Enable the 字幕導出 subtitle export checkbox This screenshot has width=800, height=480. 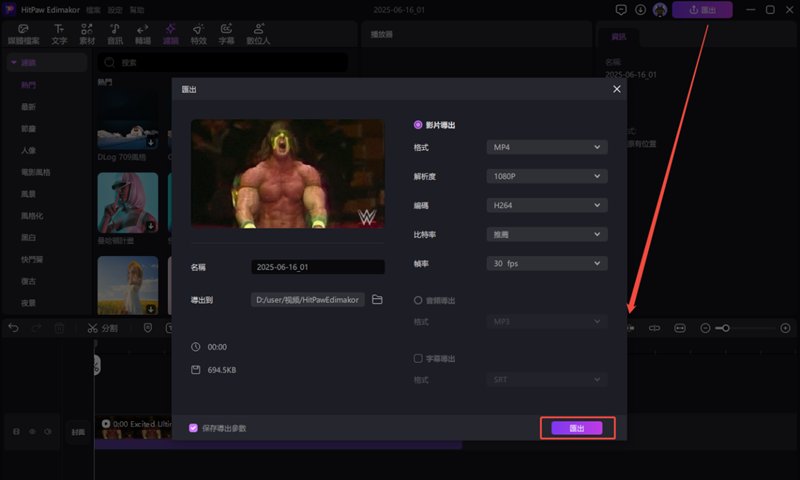point(418,358)
